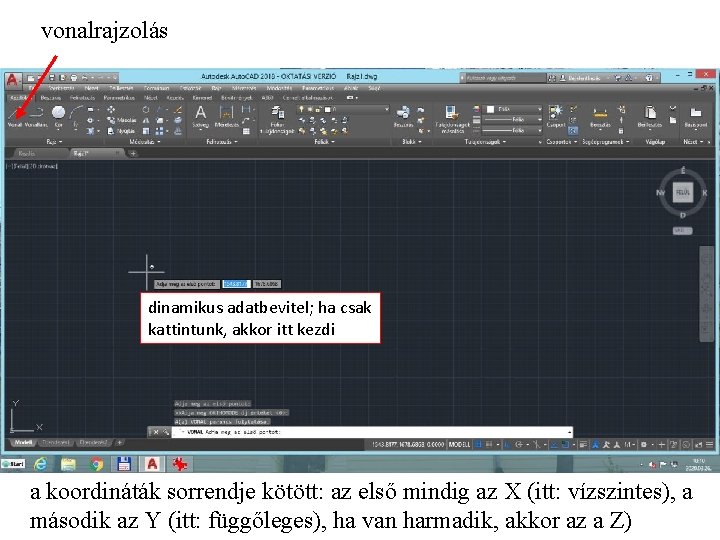Viewport: 720px width, 540px height.
Task: Click the print icon in quick access toolbar
Action: tap(73, 78)
